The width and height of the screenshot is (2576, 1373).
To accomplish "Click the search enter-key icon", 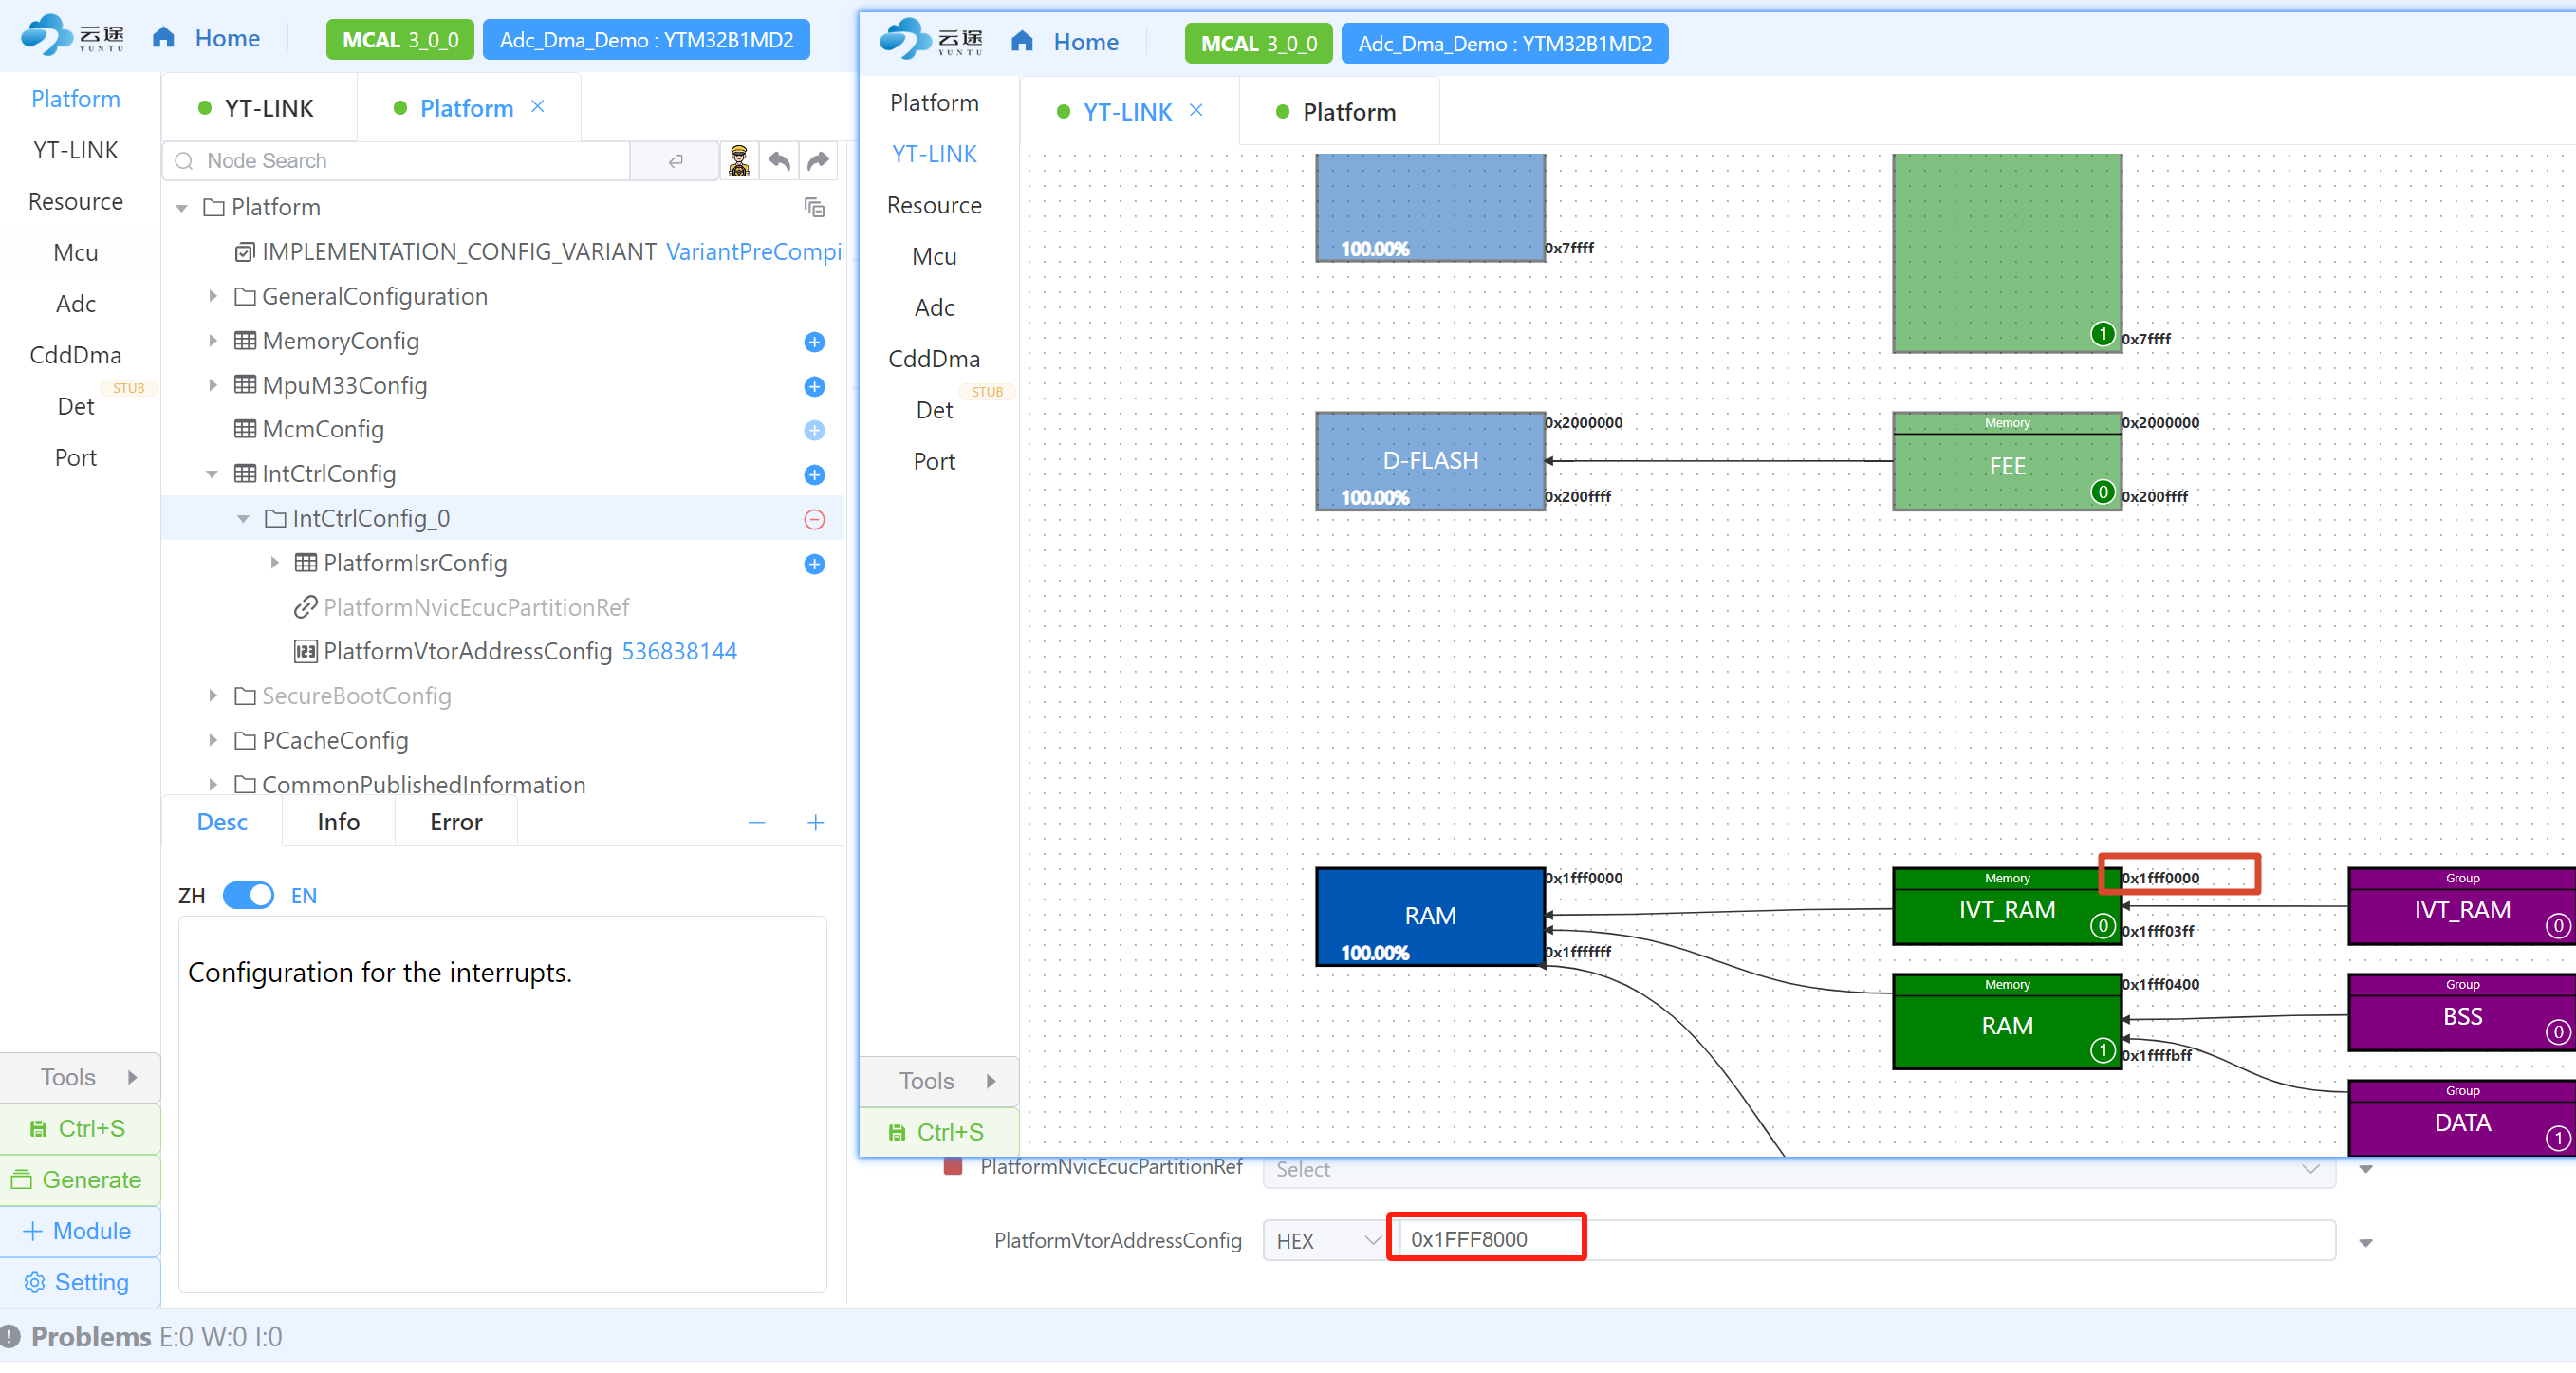I will 676,161.
